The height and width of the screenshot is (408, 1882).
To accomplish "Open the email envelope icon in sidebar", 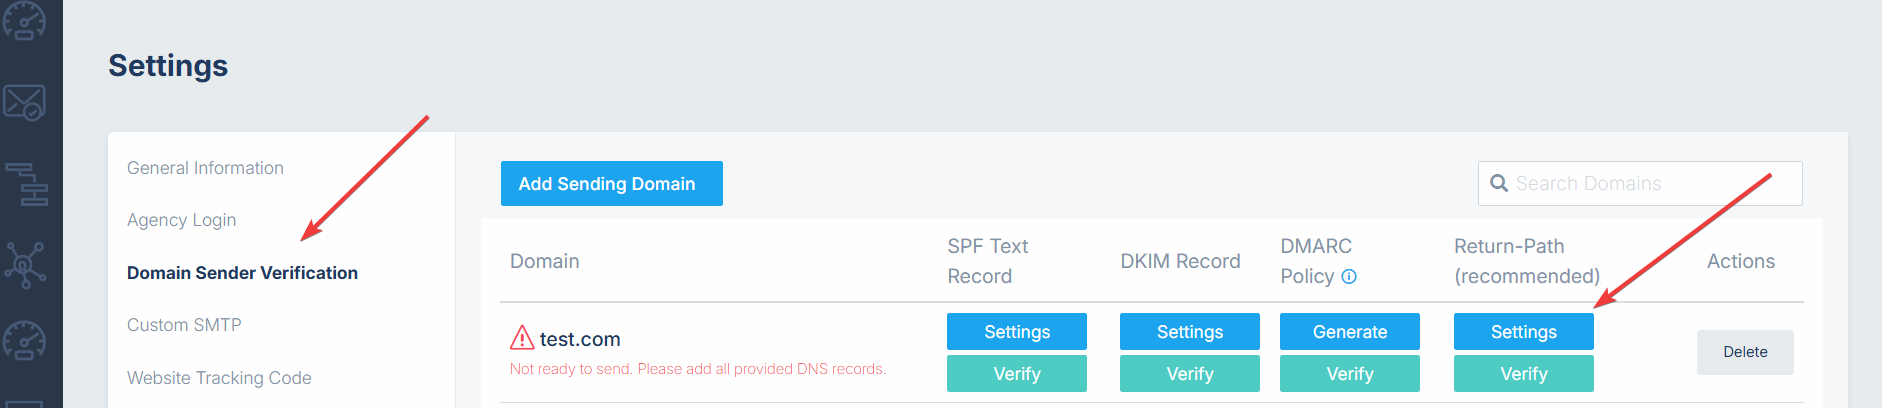I will pos(24,102).
